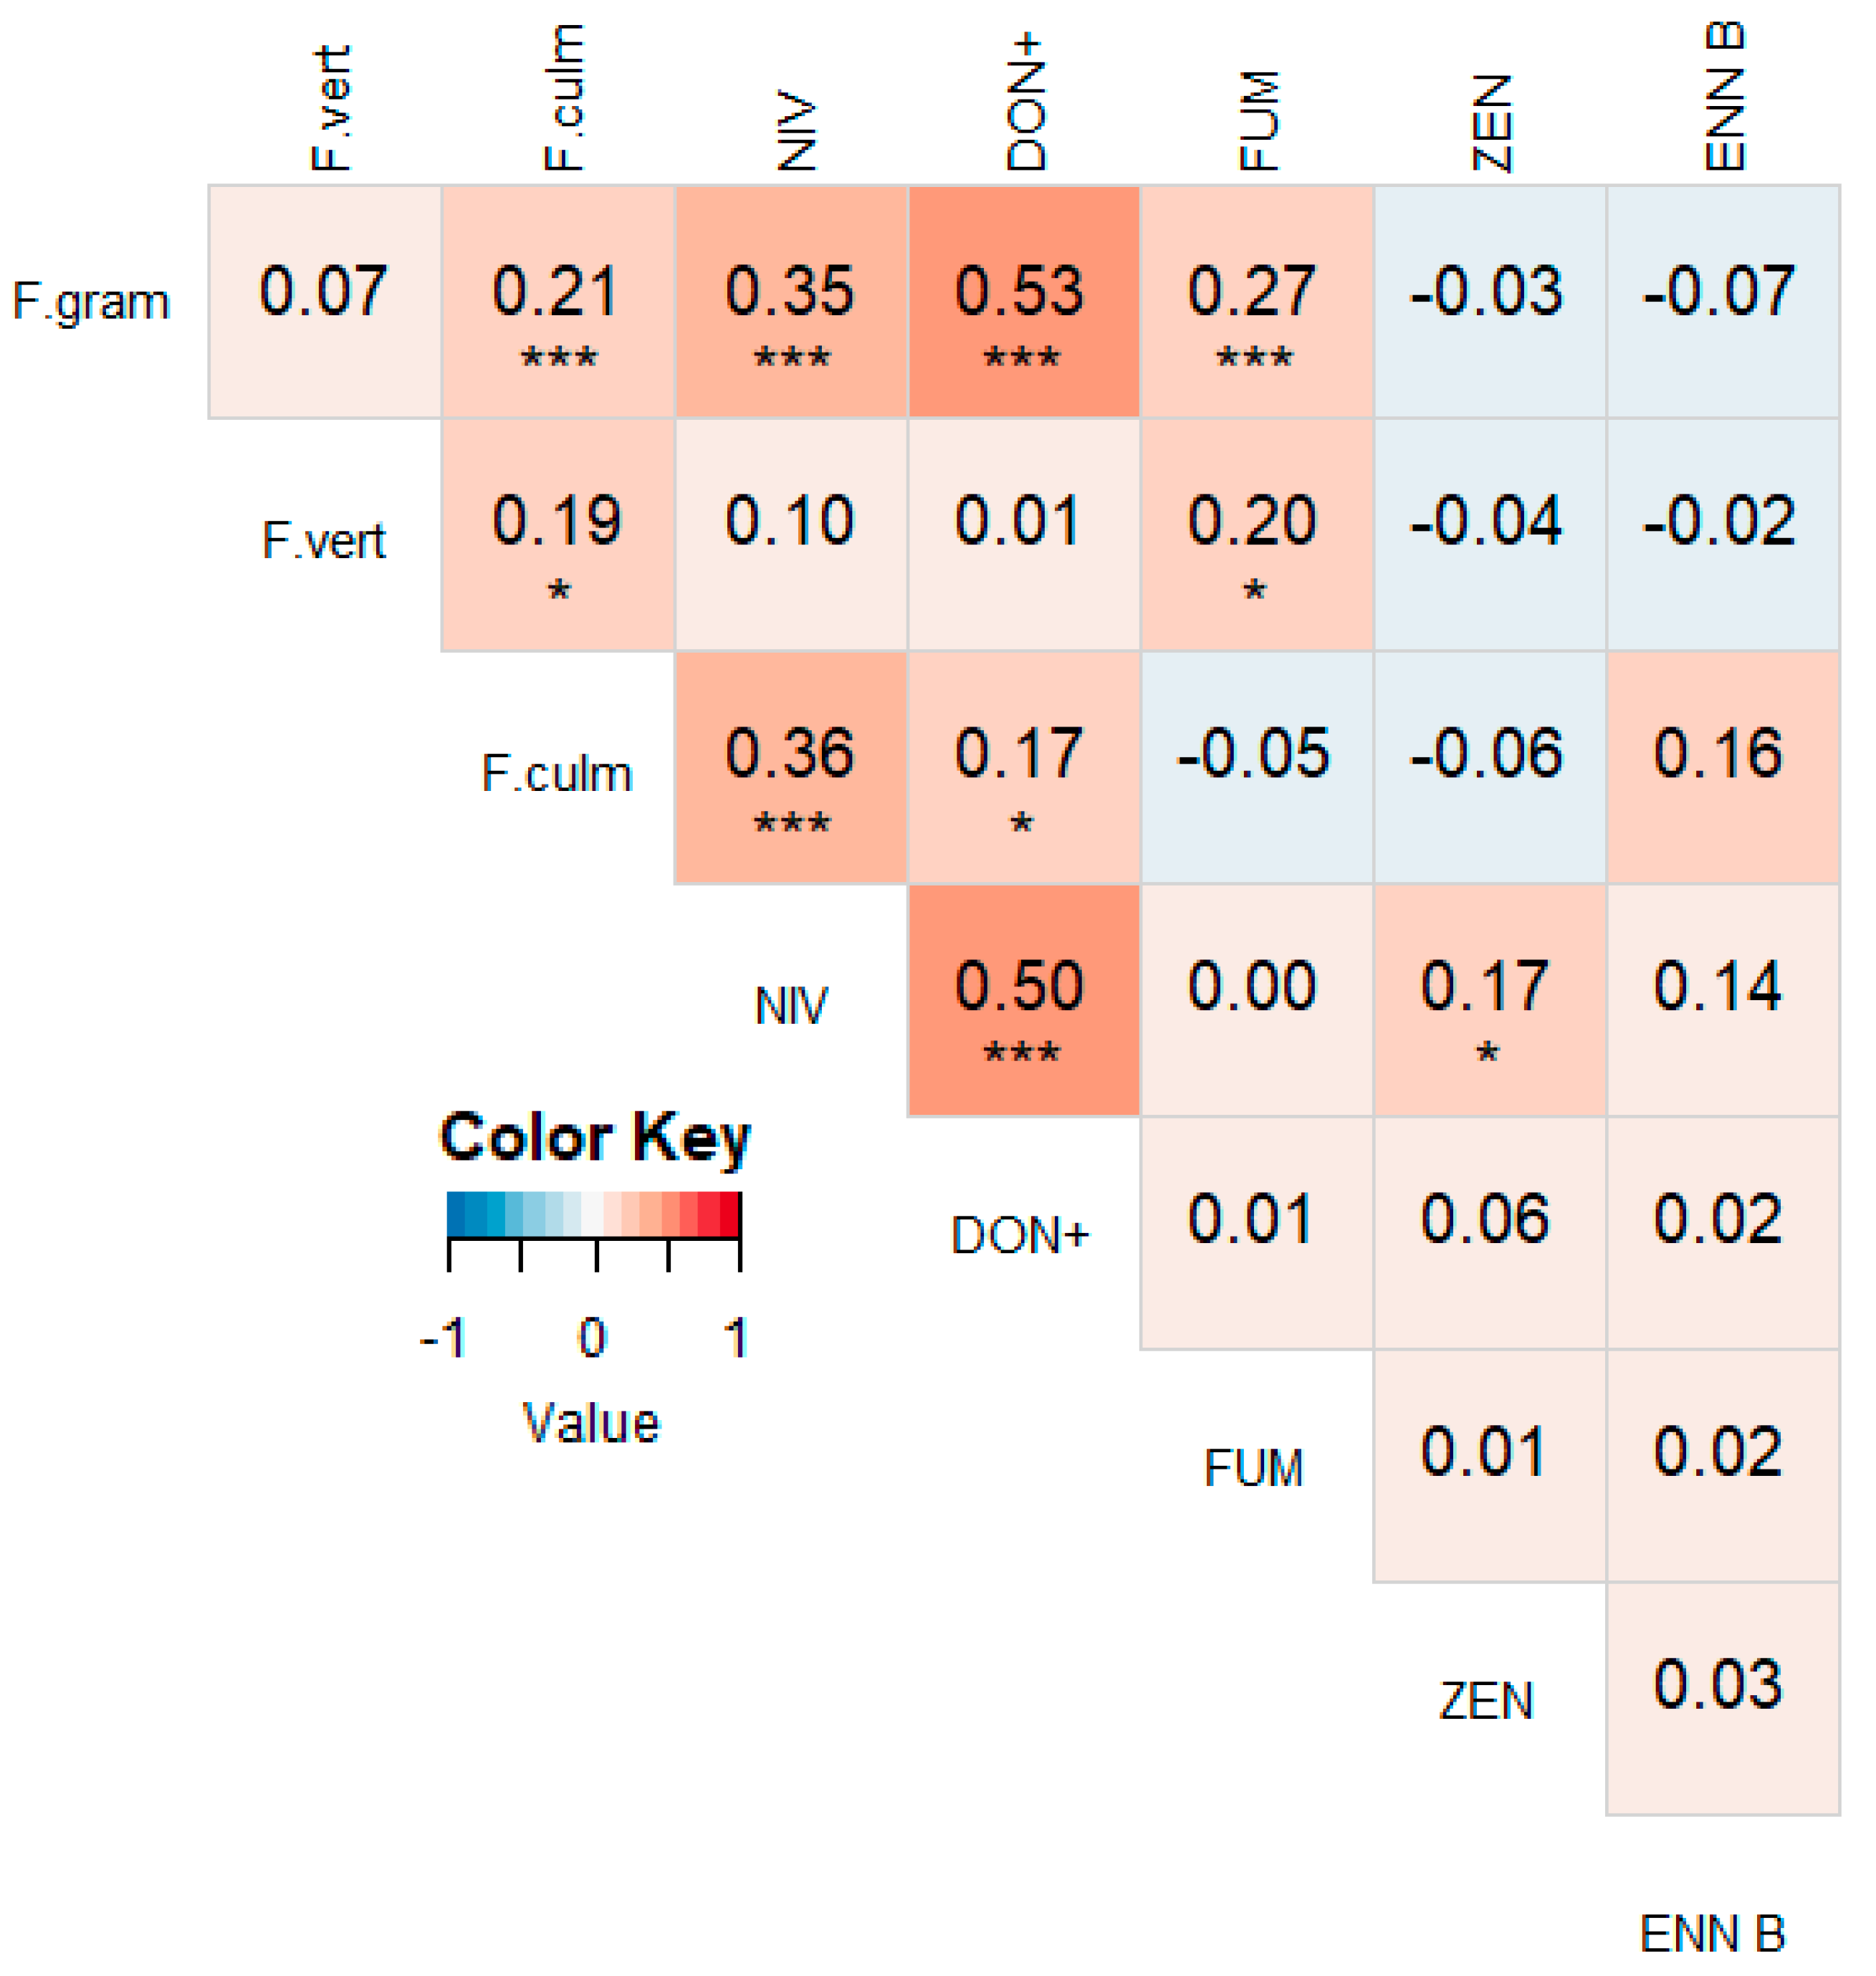Select the 0.00 NIV versus FUM cell
Screen dimensions: 1876x1976
point(1256,999)
